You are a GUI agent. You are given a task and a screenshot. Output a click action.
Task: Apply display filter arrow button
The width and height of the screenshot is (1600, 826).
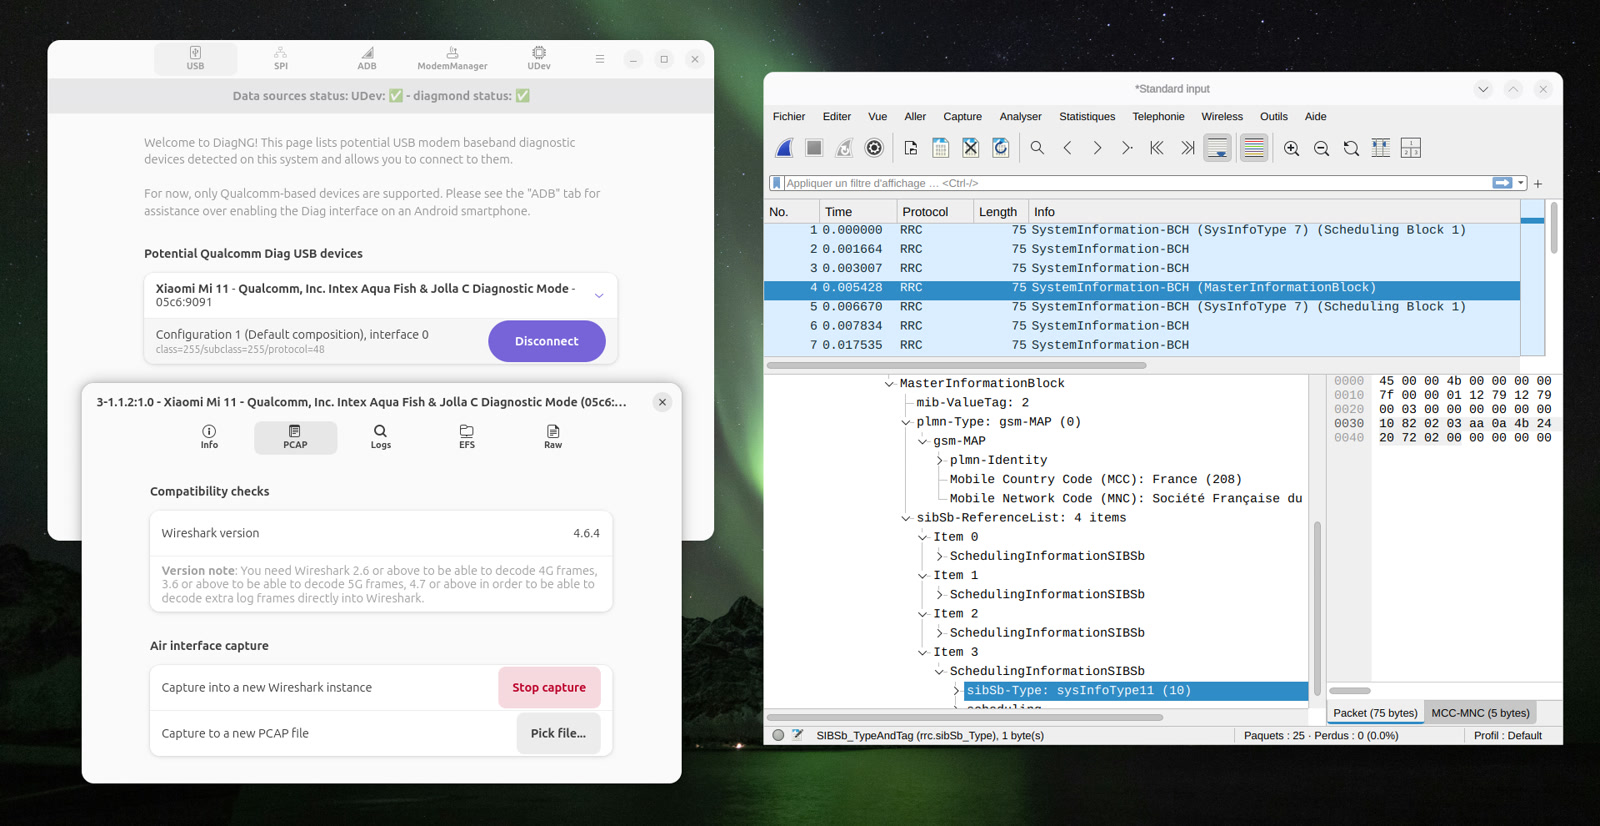[1502, 183]
